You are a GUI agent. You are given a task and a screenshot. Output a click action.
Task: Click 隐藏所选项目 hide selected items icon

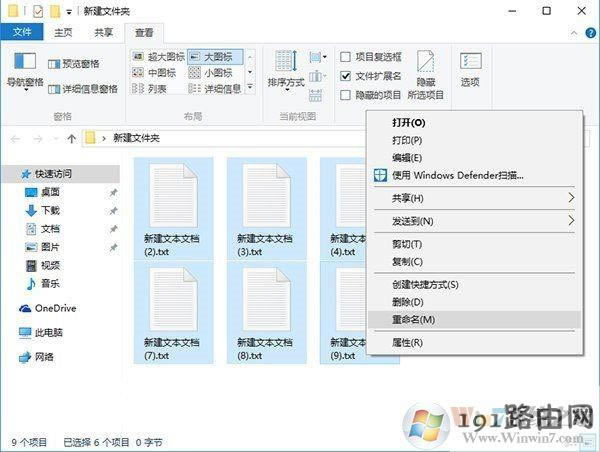425,68
